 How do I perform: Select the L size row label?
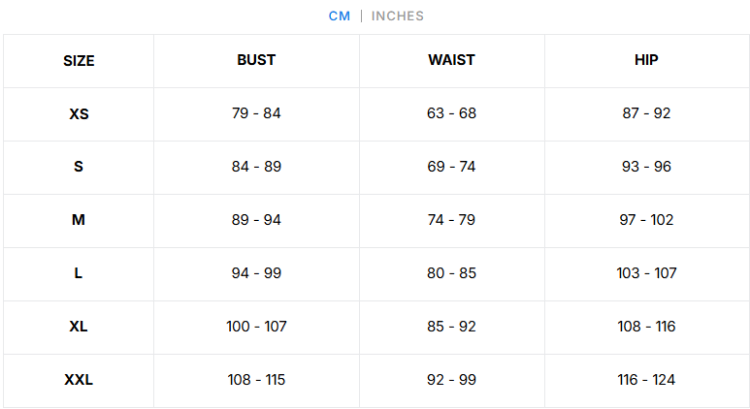78,273
